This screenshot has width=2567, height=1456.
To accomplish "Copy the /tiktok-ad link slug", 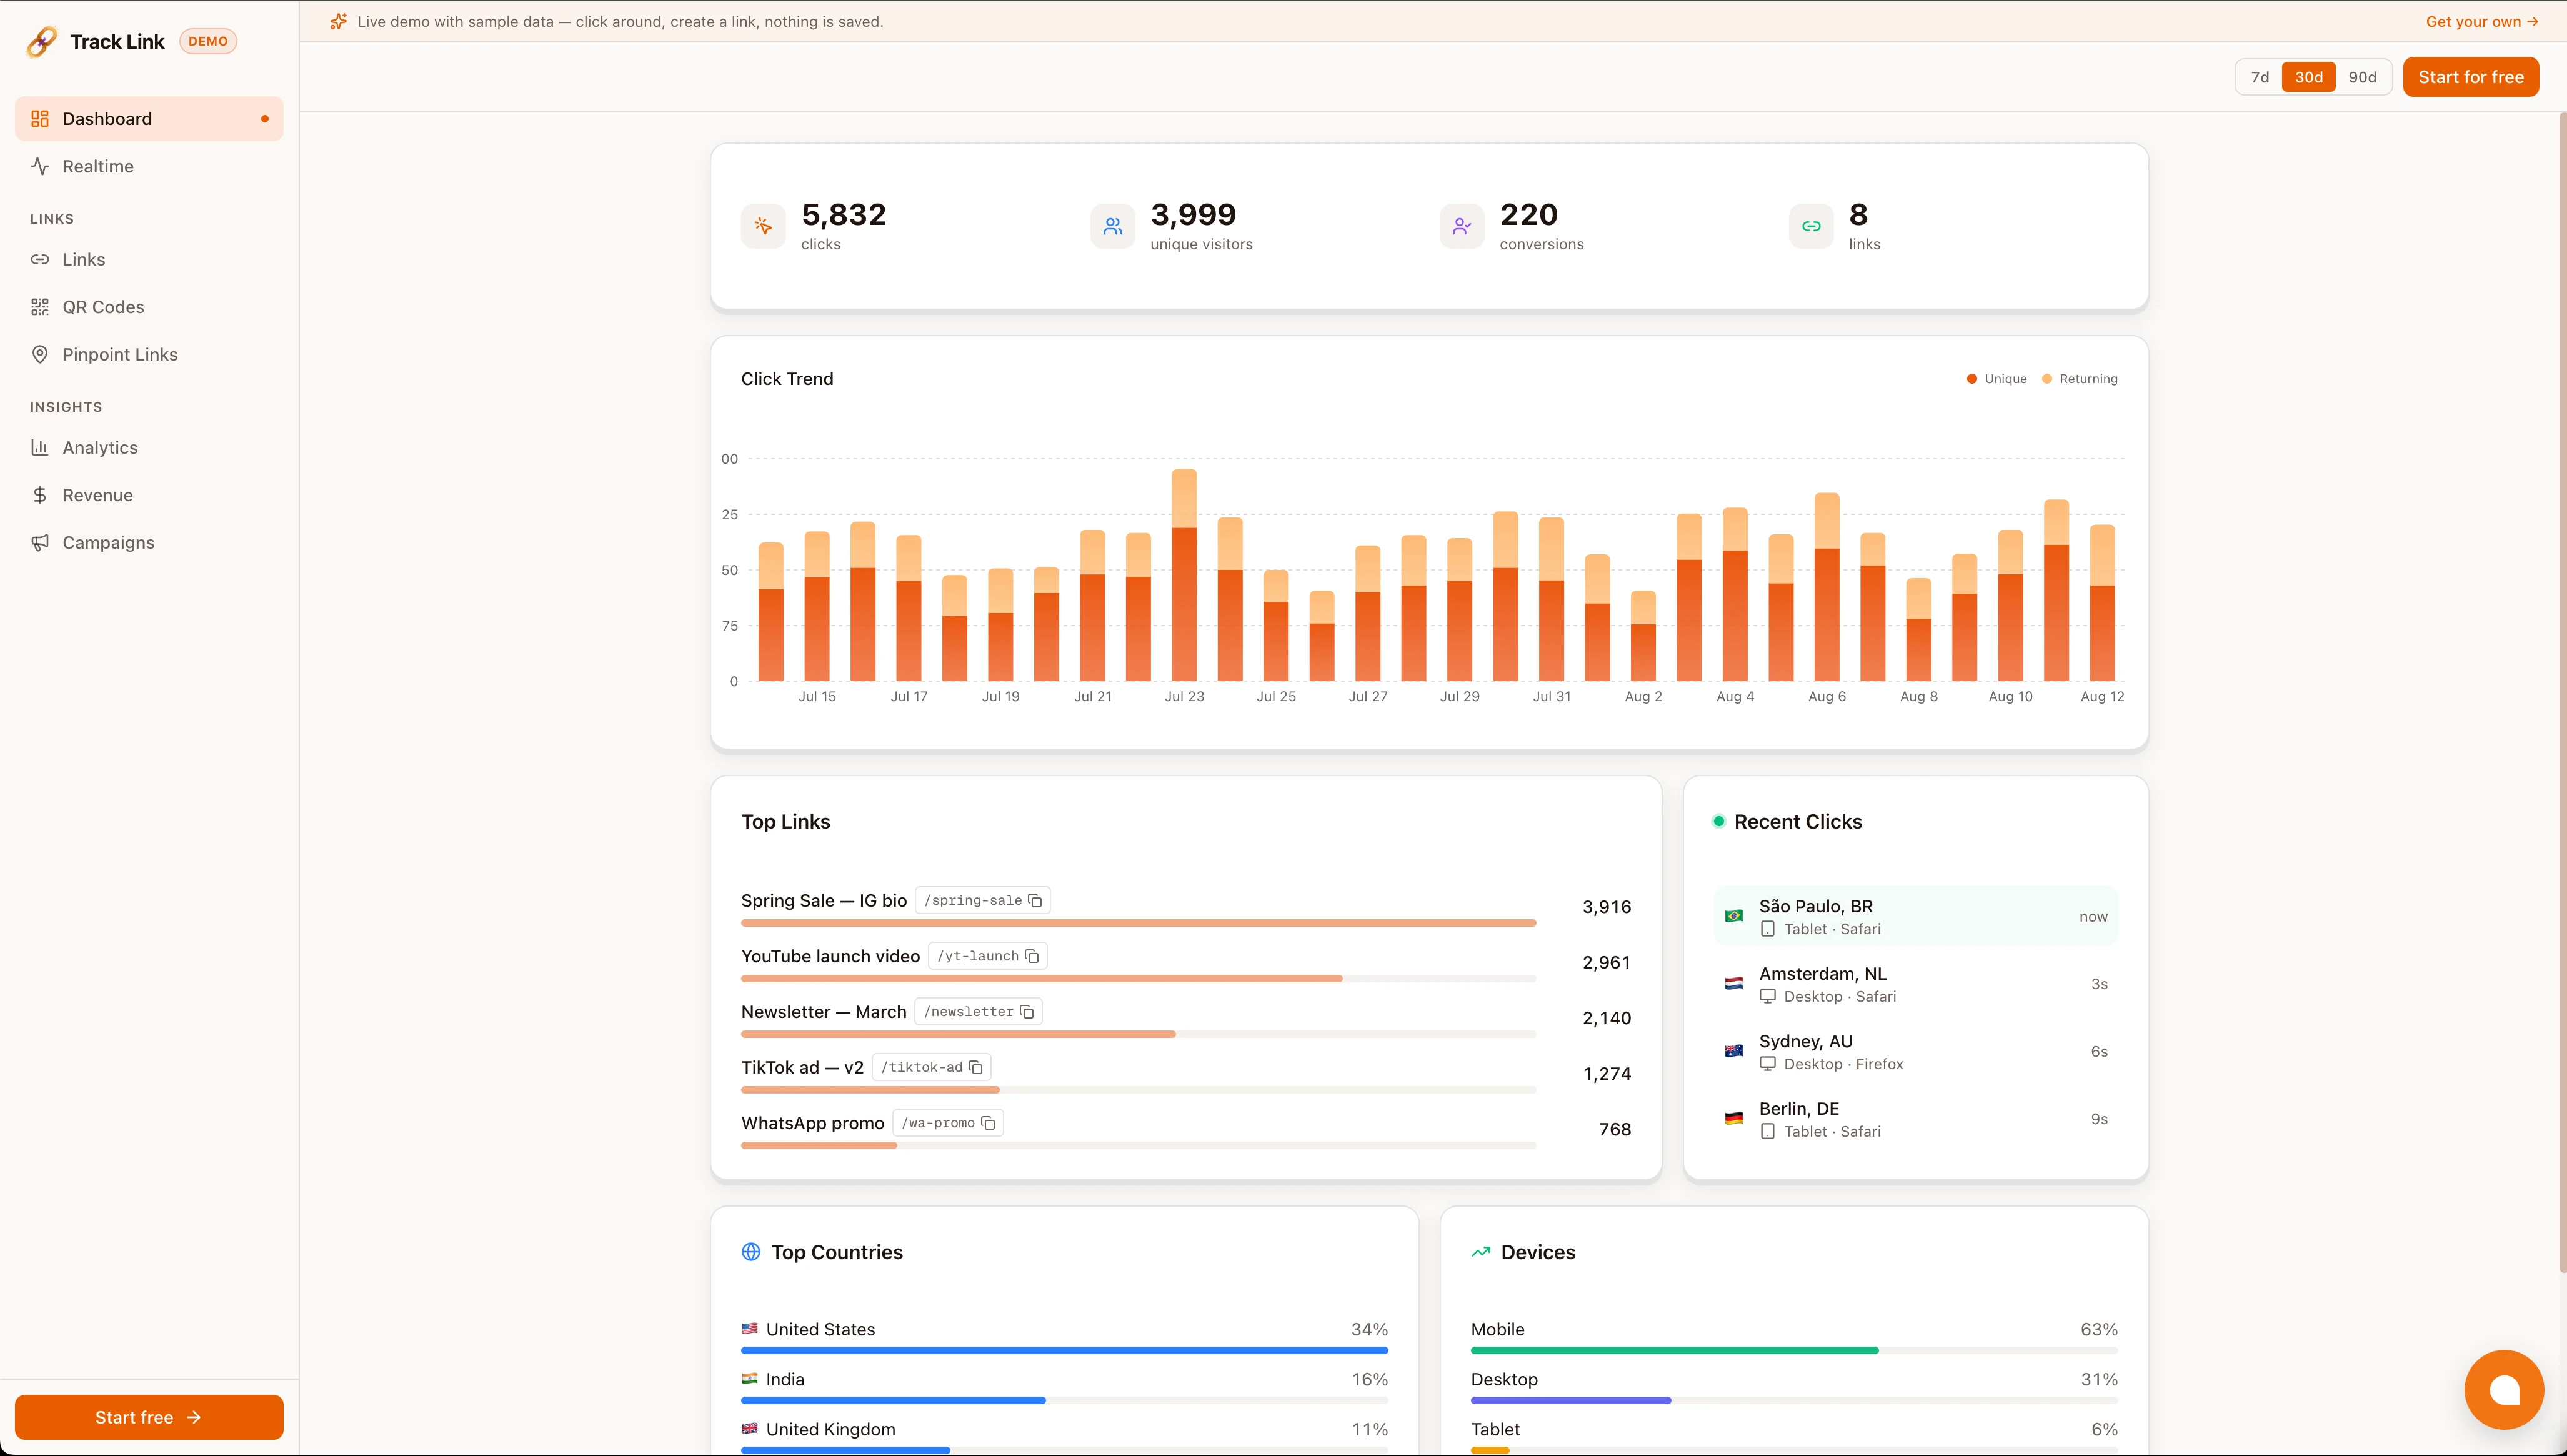I will pos(976,1068).
